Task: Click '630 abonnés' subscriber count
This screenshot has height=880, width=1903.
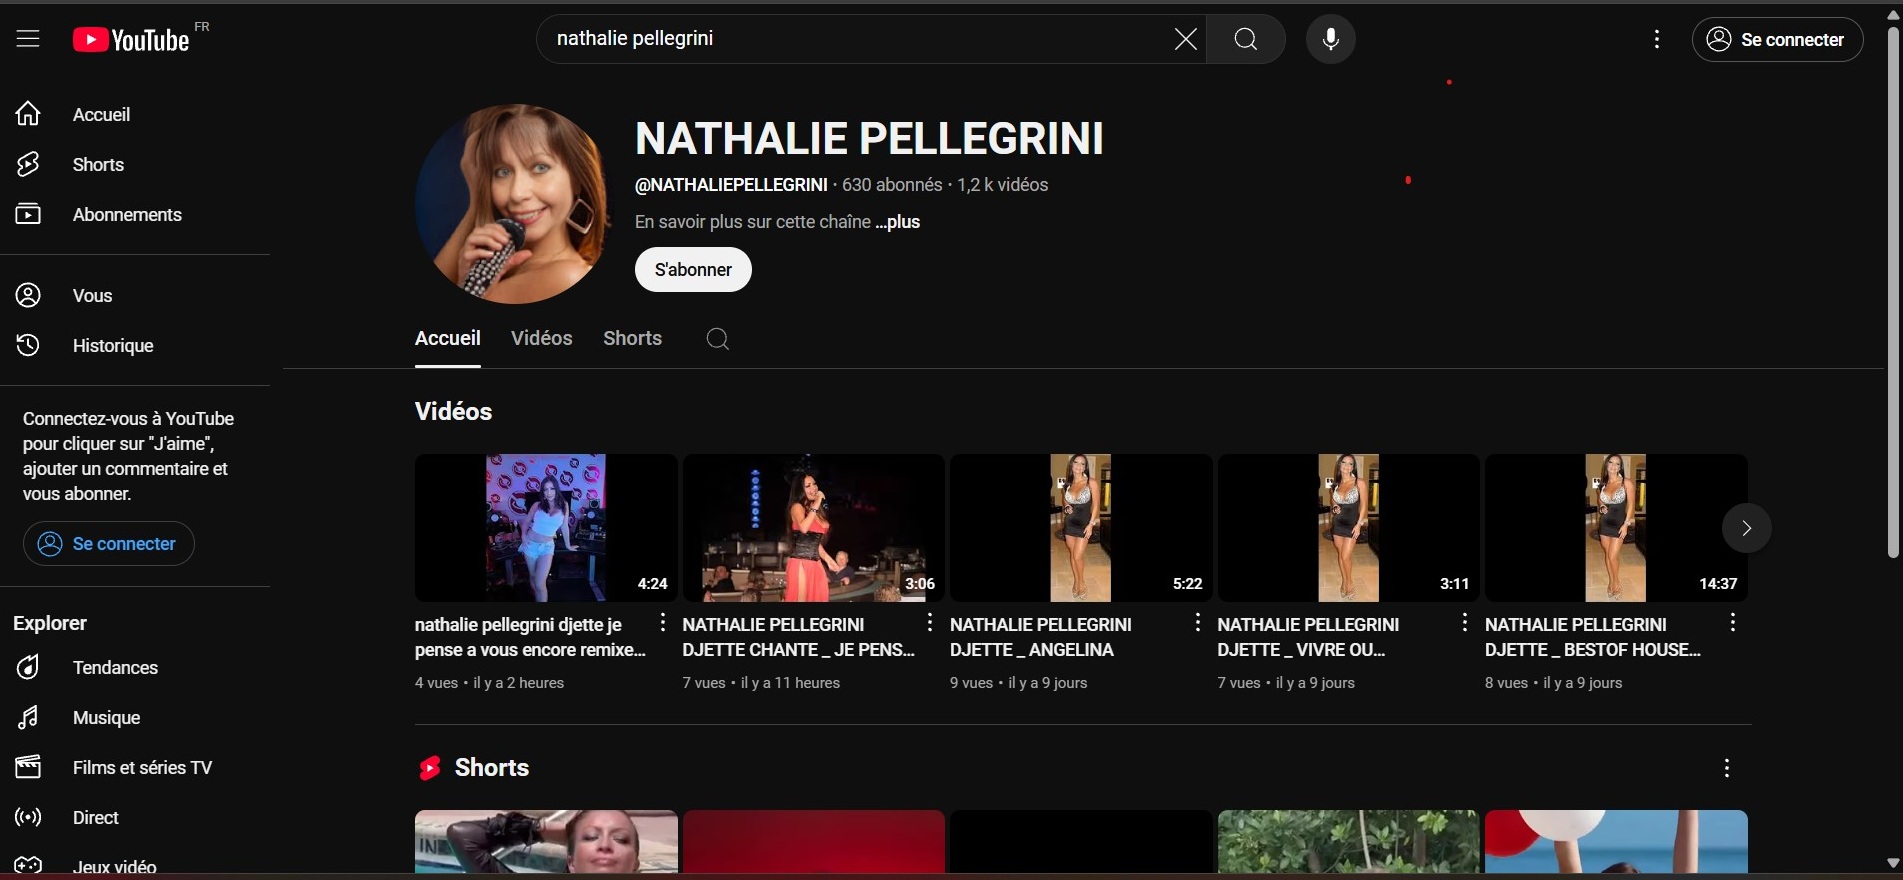Action: [892, 185]
